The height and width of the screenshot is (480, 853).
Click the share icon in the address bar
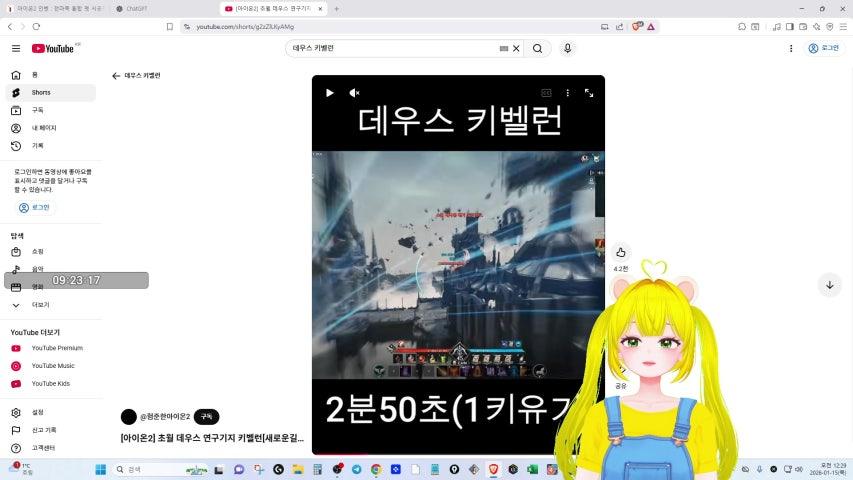click(x=620, y=27)
